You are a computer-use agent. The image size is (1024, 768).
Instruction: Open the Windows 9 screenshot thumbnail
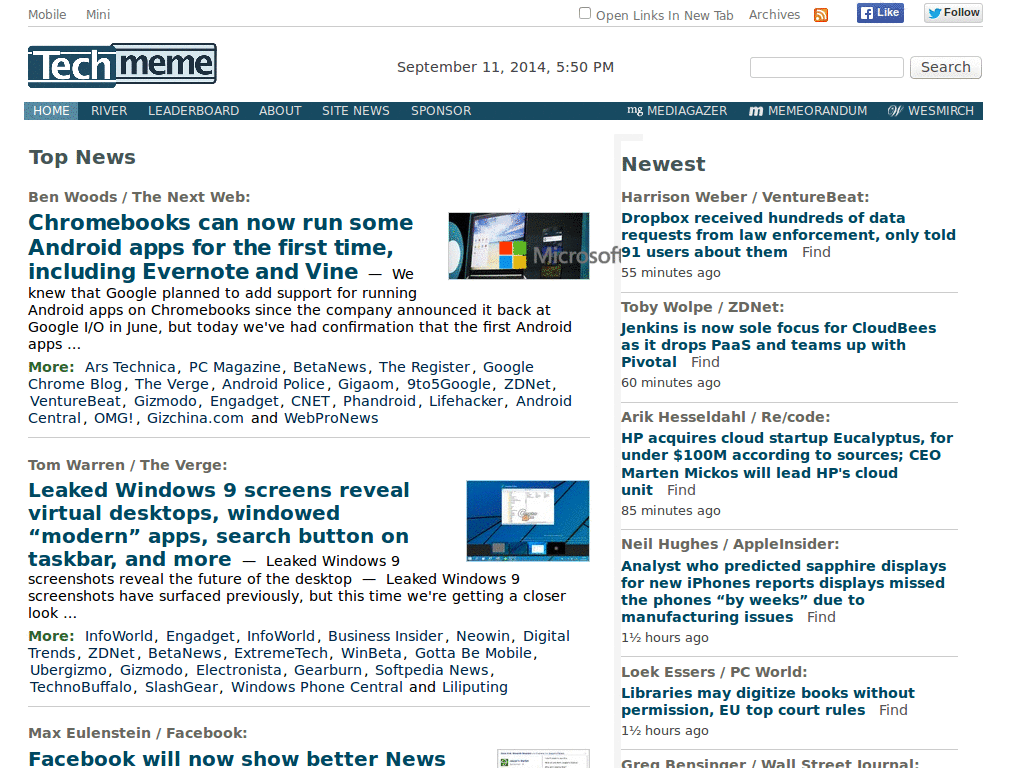point(528,521)
